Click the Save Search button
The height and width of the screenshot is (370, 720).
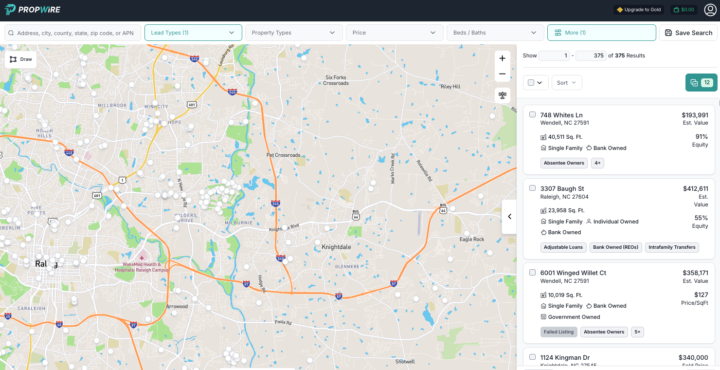[688, 33]
